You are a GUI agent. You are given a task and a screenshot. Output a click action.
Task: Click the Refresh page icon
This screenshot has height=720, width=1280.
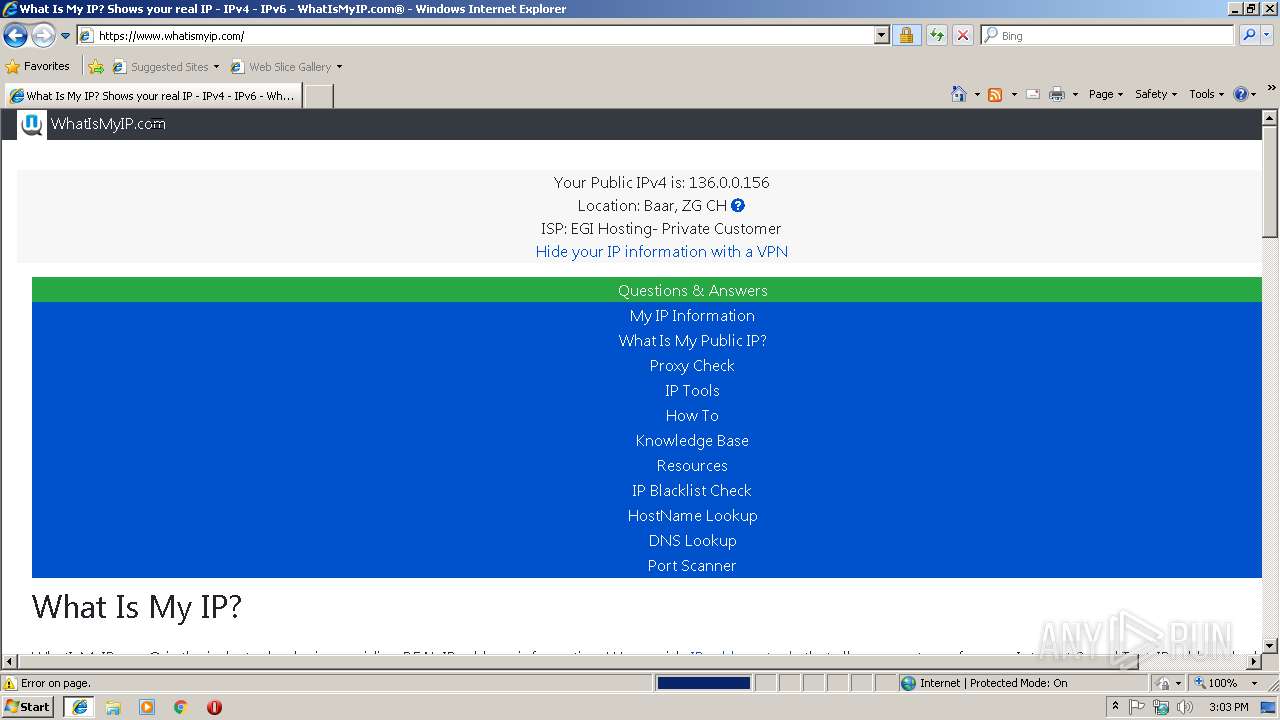[x=936, y=35]
